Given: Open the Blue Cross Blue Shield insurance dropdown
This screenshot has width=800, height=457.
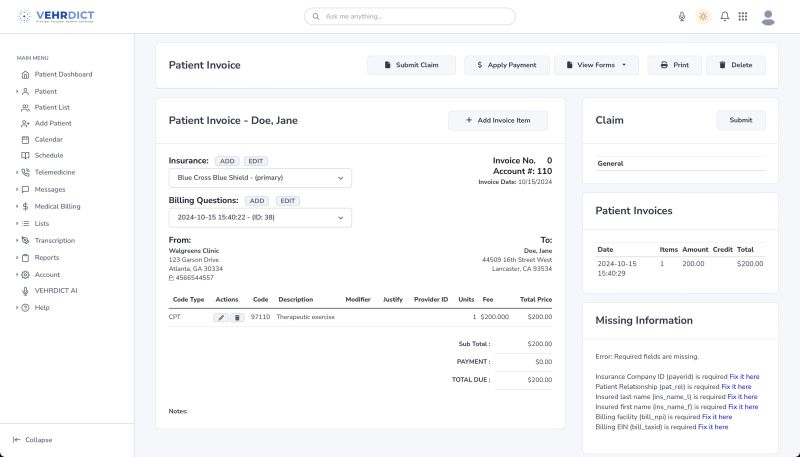Looking at the screenshot, I should point(260,178).
